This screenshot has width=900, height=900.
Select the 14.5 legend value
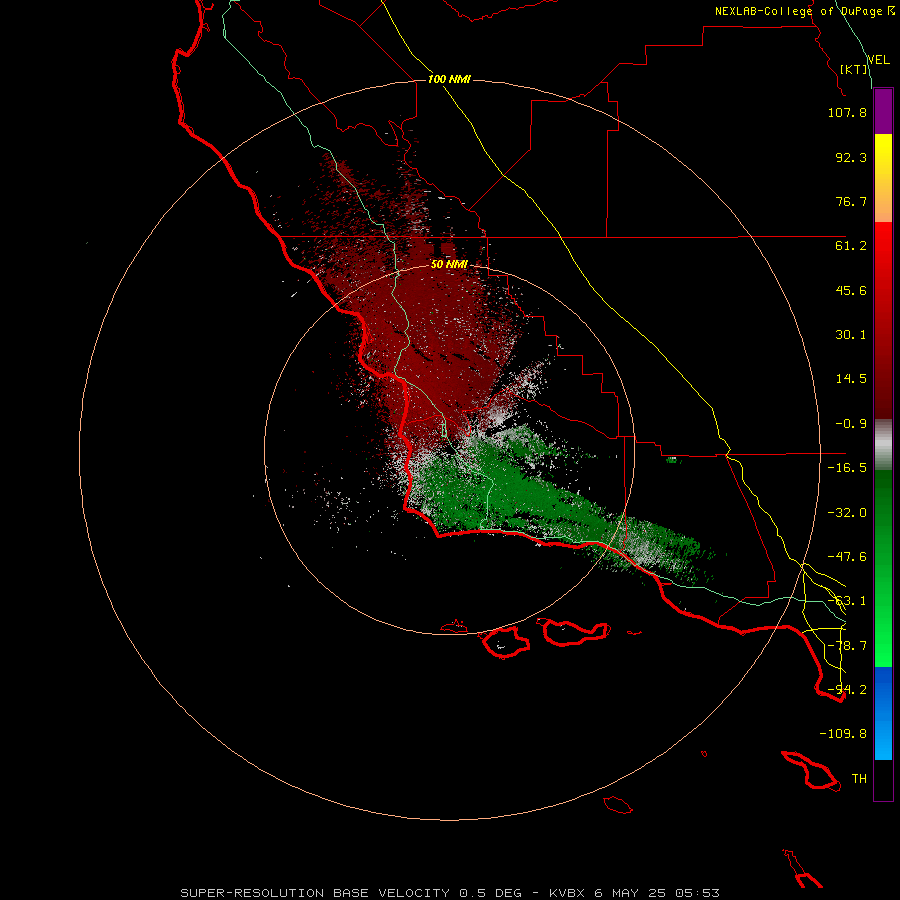pyautogui.click(x=851, y=379)
